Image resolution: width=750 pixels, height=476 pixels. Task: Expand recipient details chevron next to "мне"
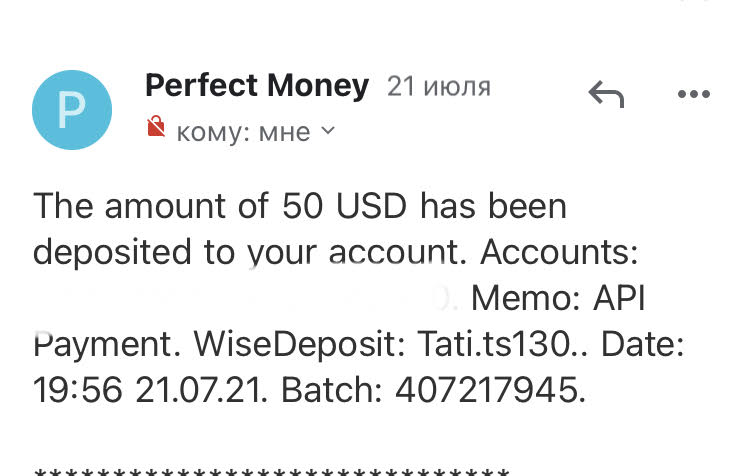coord(328,130)
